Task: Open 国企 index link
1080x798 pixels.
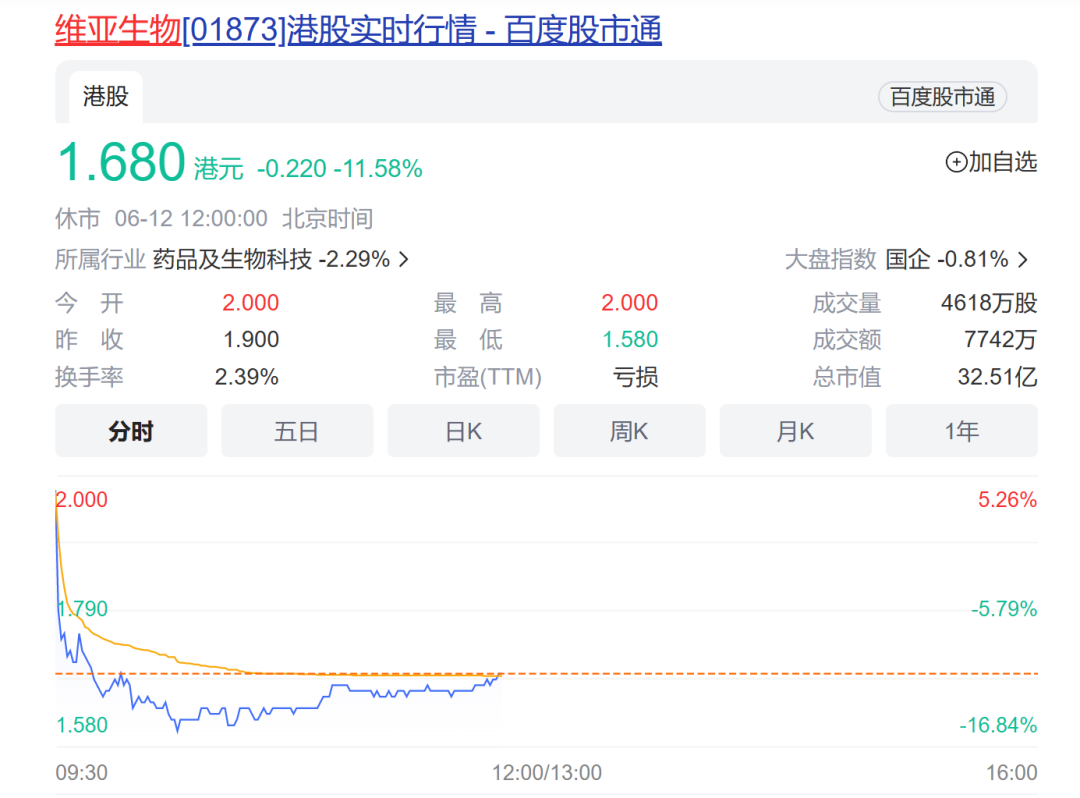Action: (908, 260)
